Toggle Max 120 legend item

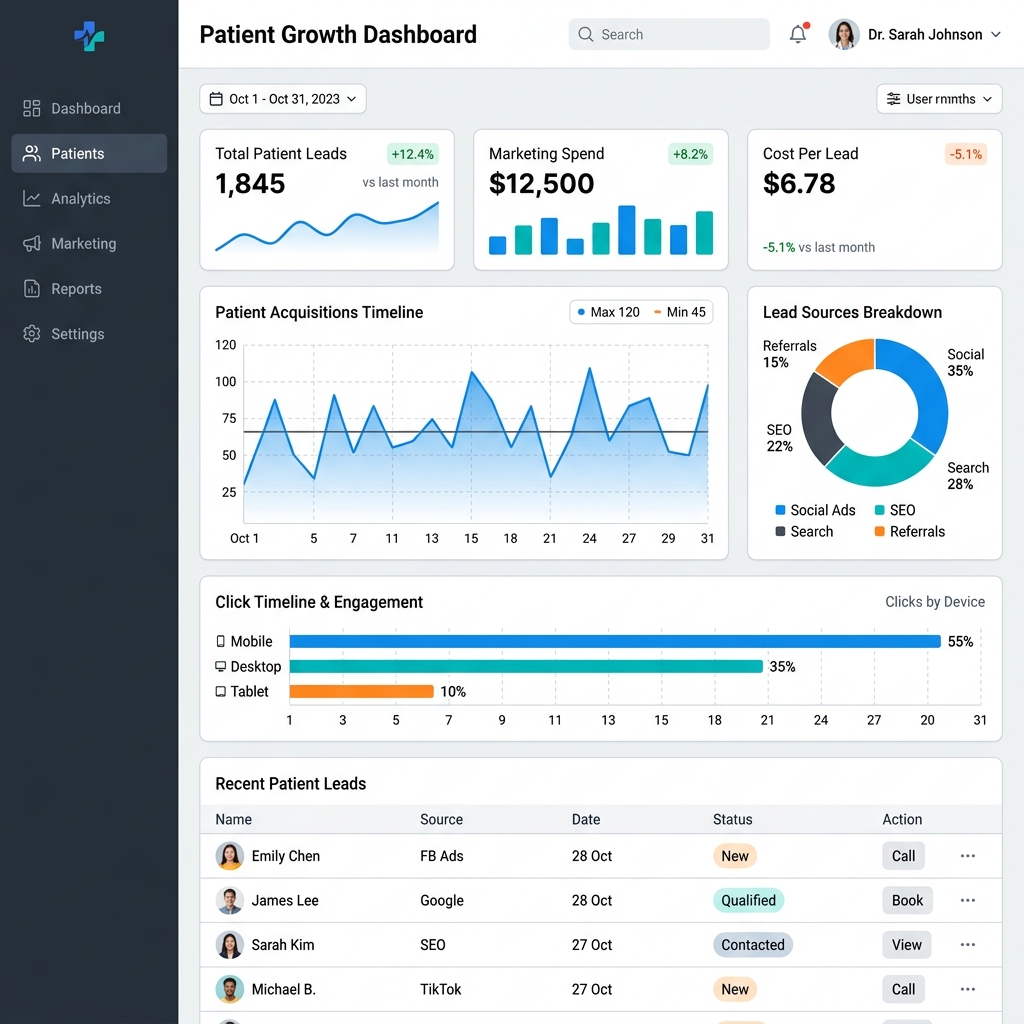[x=609, y=312]
